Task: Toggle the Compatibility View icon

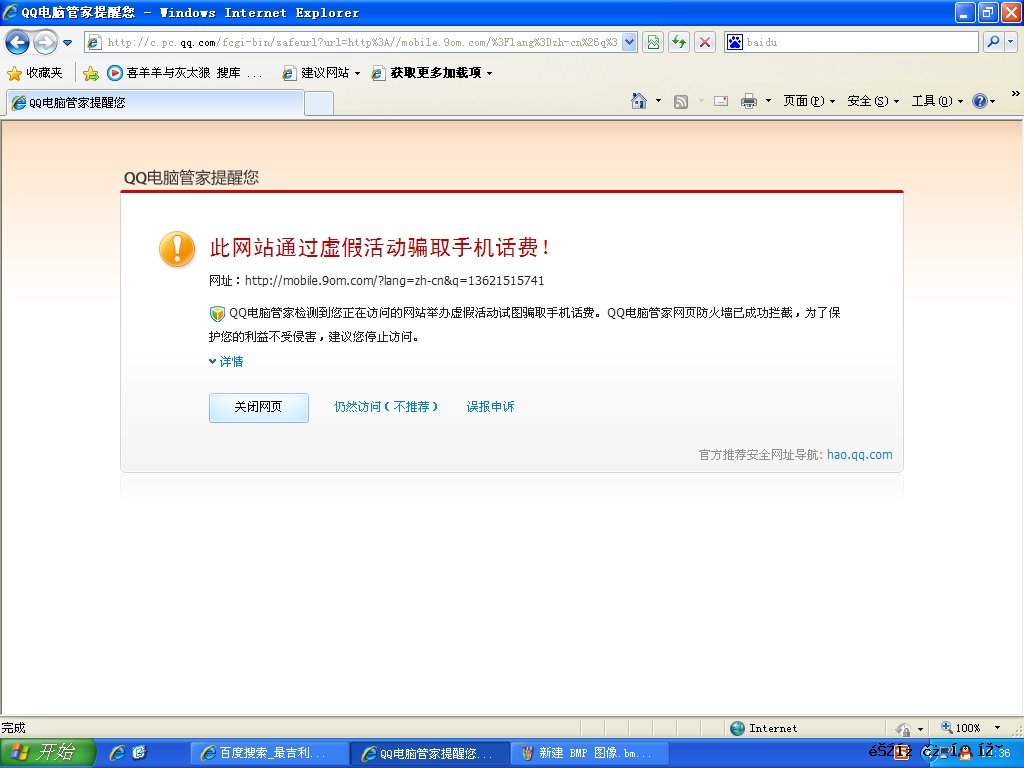Action: tap(653, 42)
